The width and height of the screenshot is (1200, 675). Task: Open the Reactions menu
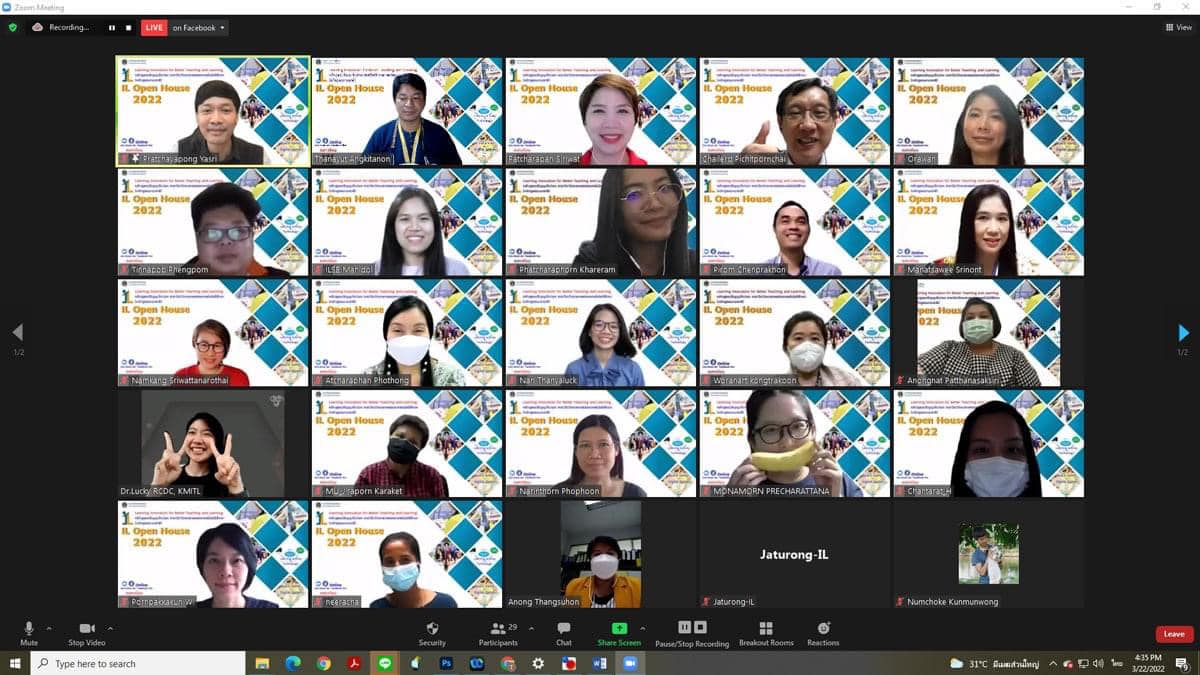(x=823, y=629)
